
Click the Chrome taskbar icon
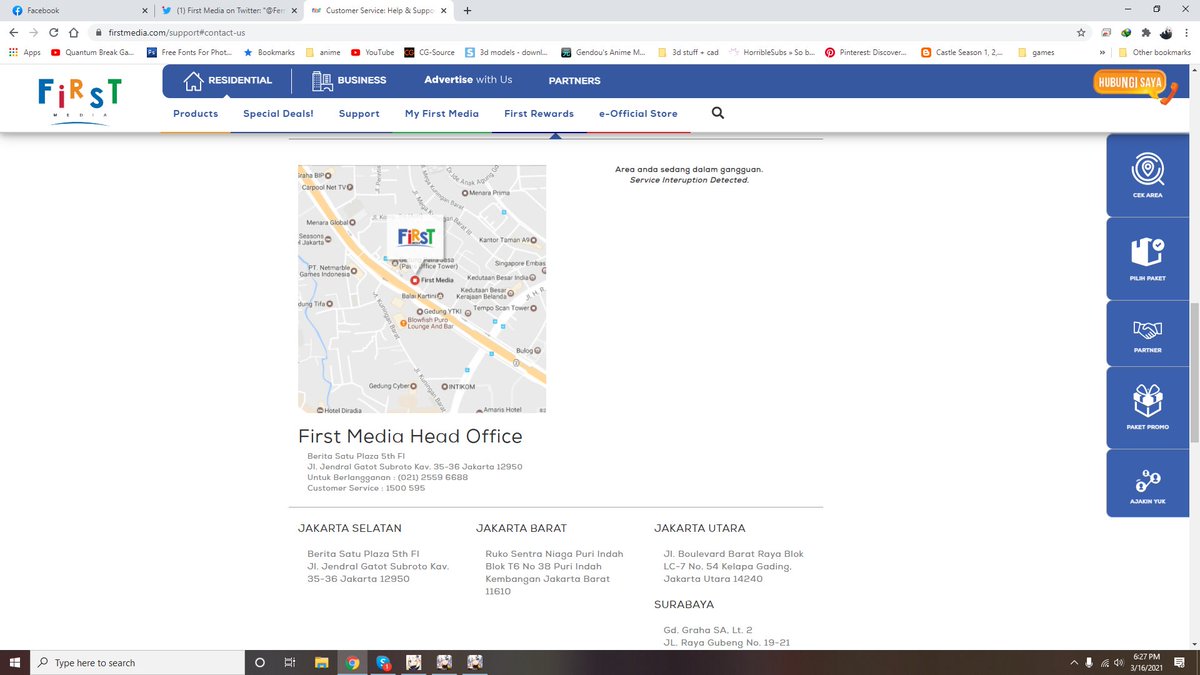point(352,662)
